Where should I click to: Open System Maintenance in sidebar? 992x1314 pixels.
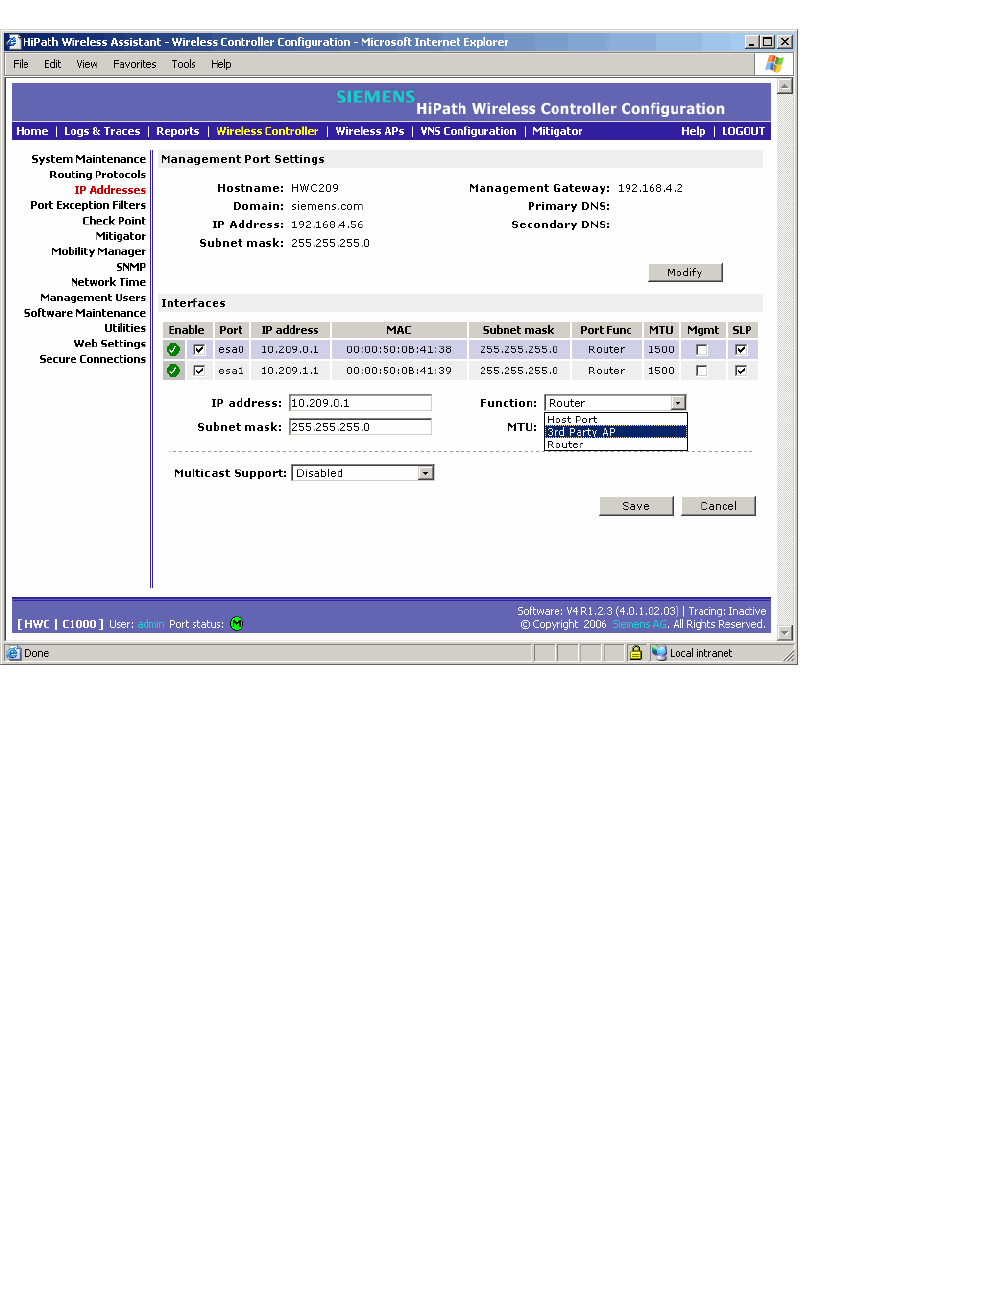click(88, 159)
